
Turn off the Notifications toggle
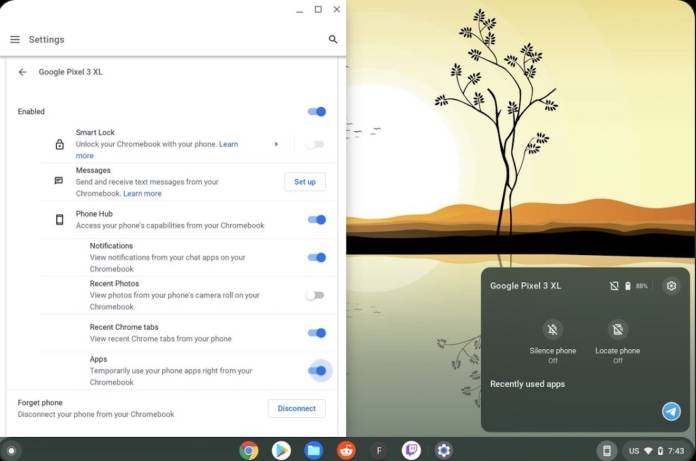click(x=317, y=257)
